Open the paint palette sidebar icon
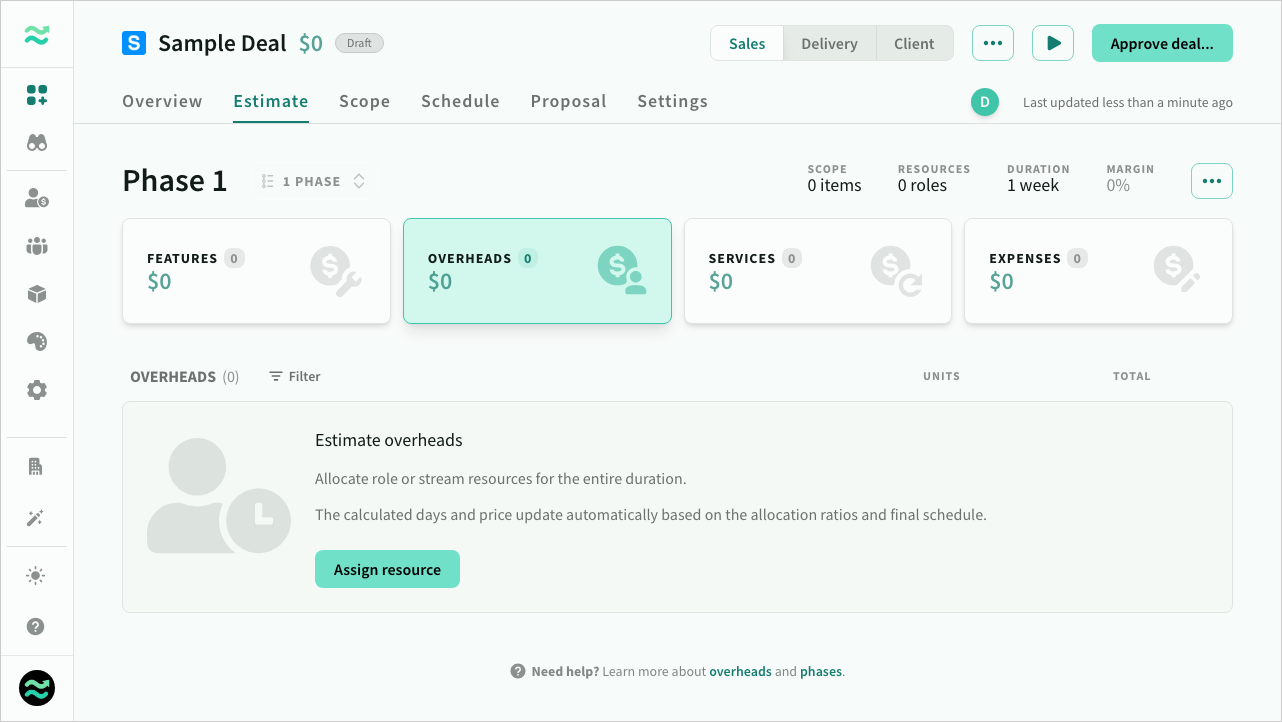 click(x=37, y=342)
